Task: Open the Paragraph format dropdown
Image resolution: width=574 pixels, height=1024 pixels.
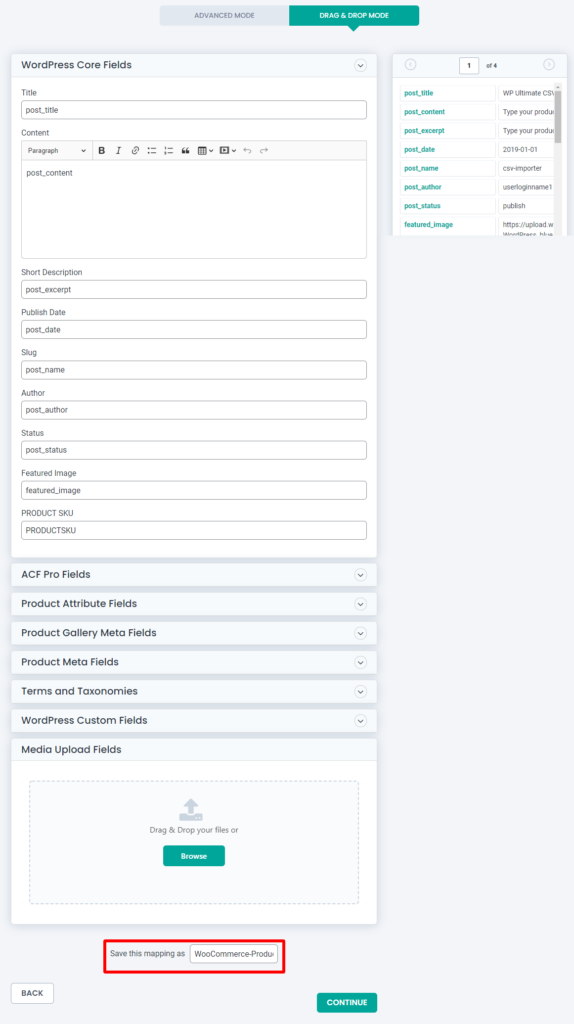Action: click(57, 150)
